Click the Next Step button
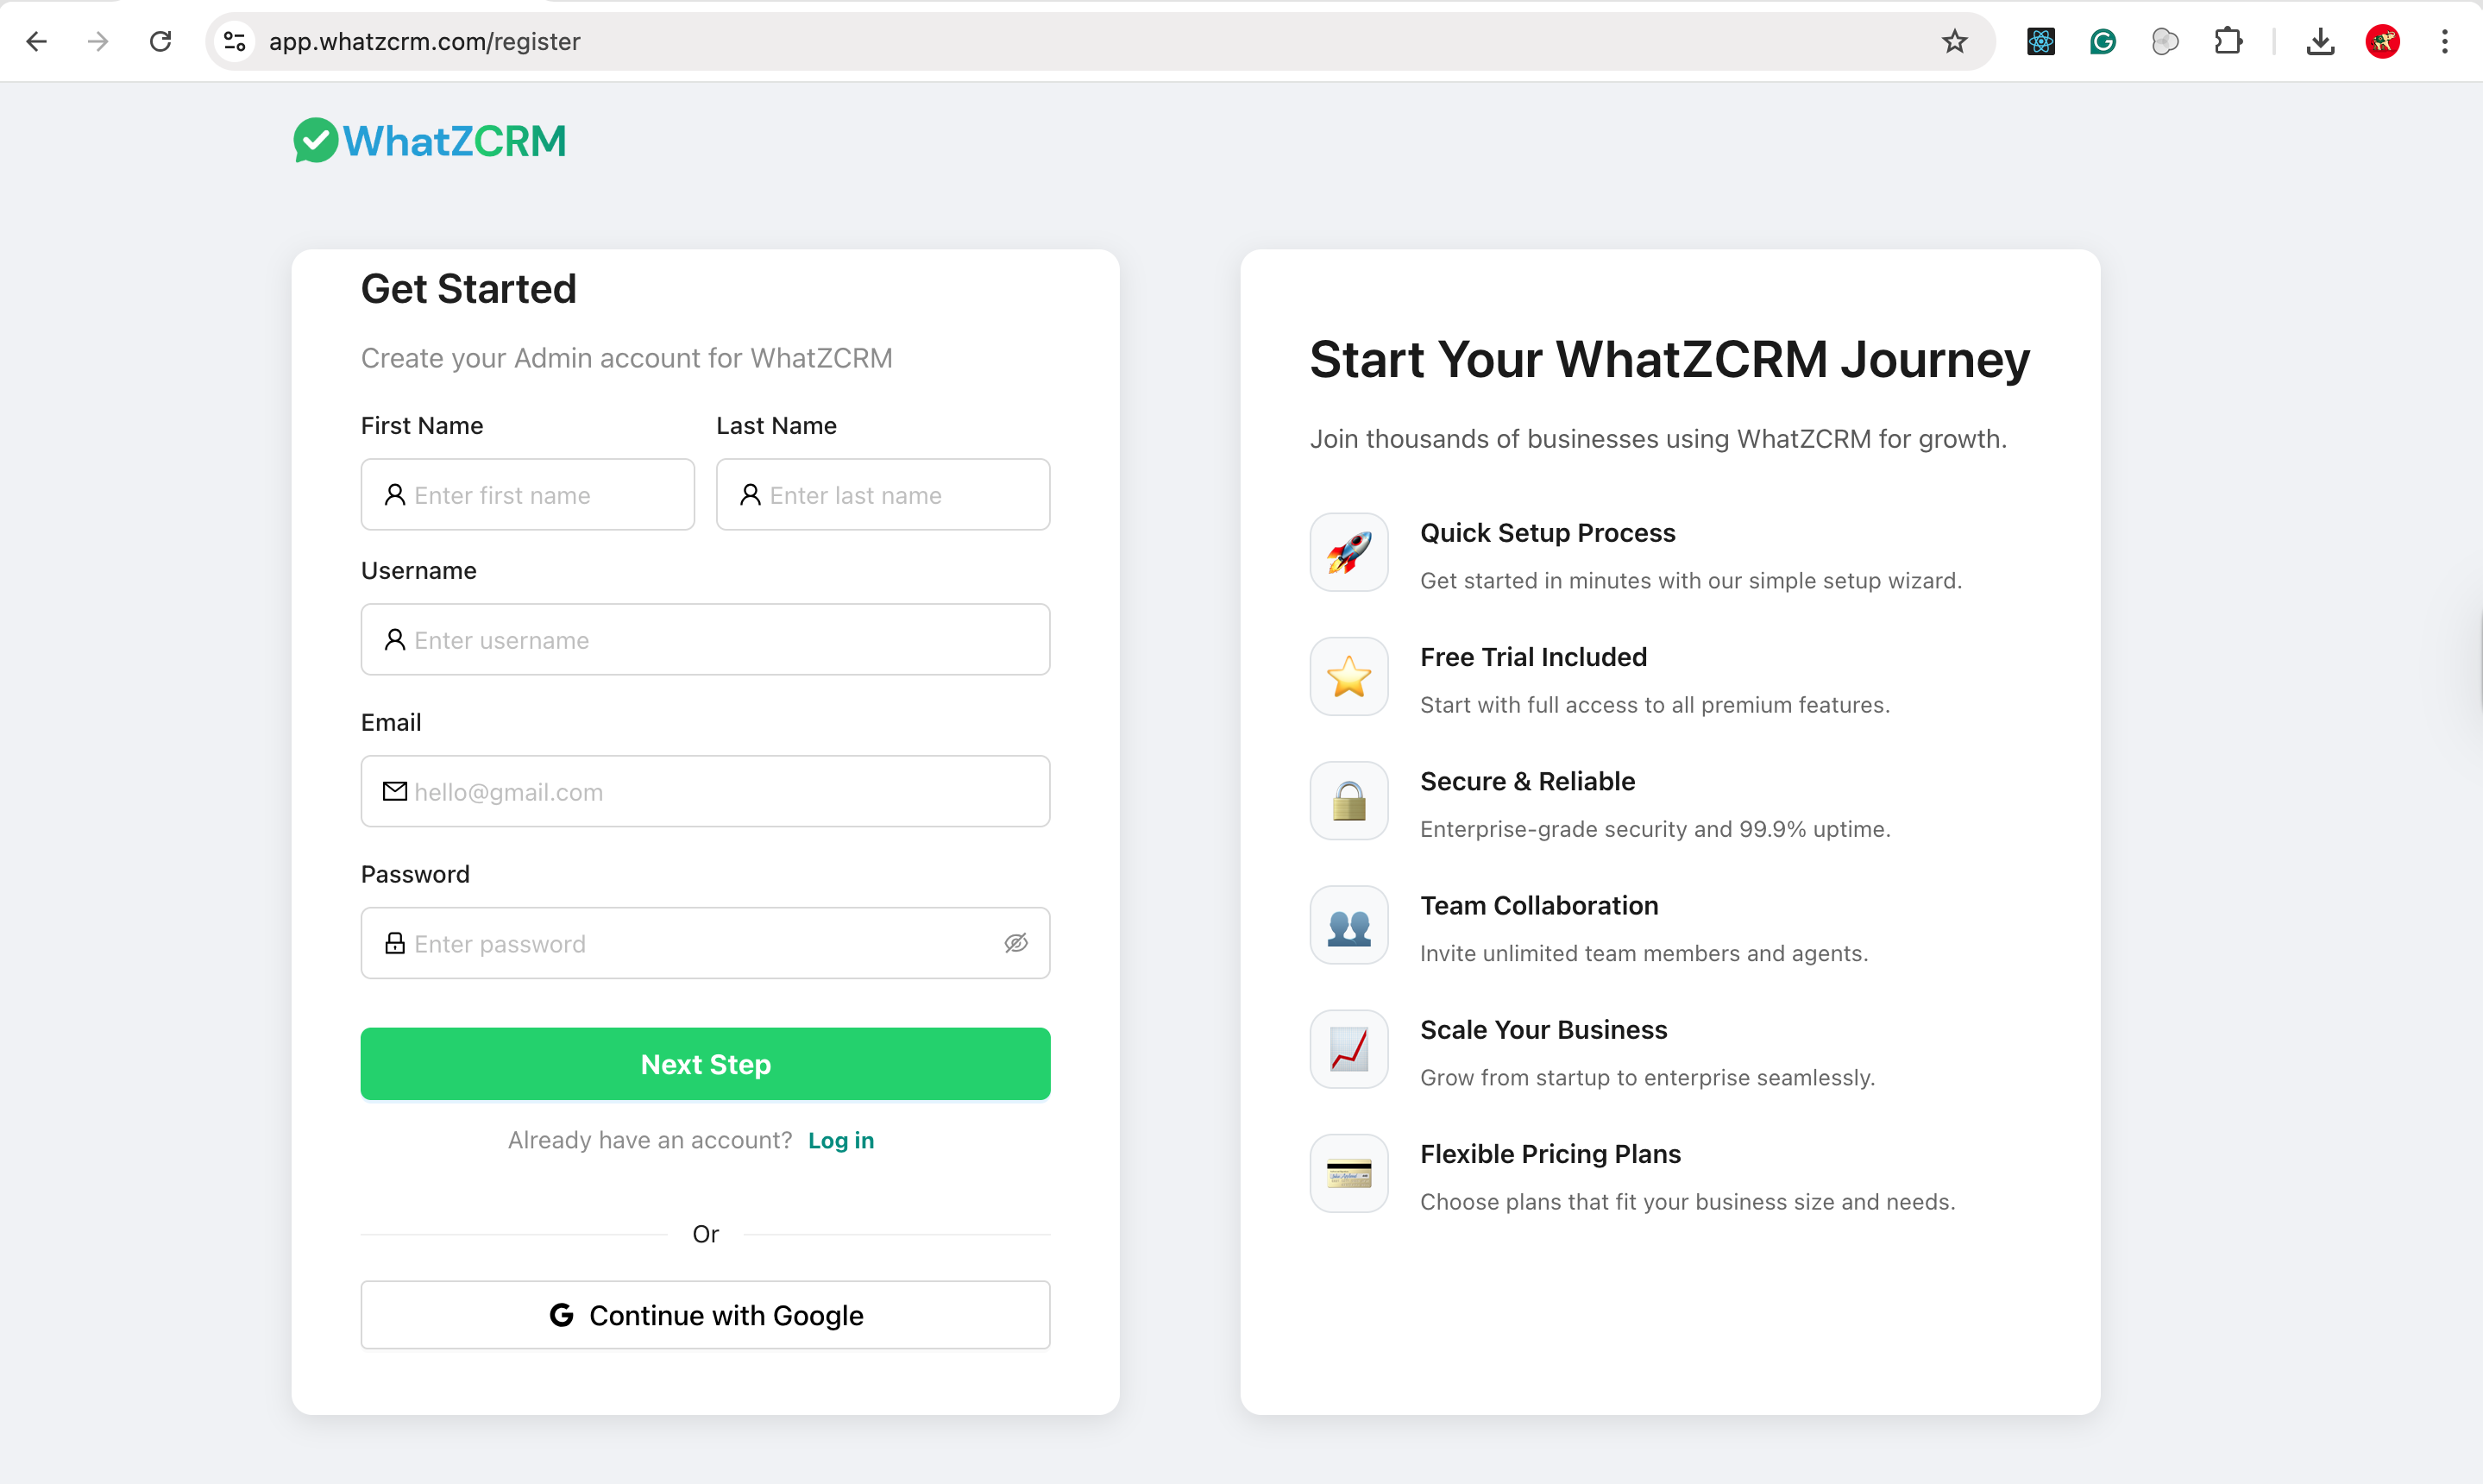 pyautogui.click(x=705, y=1063)
